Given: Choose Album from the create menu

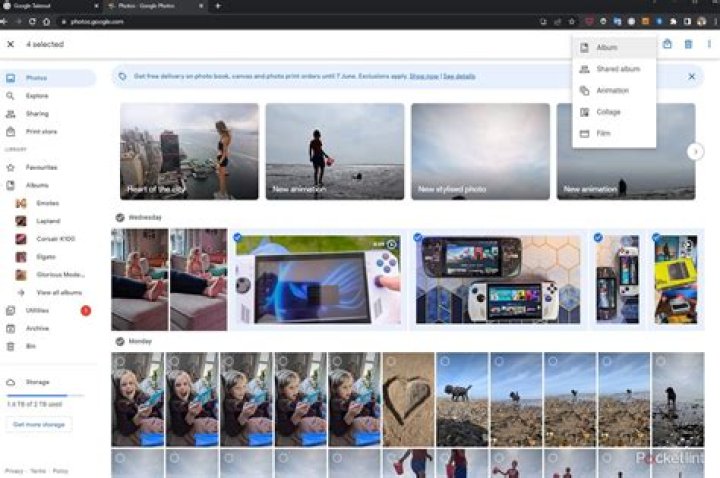Looking at the screenshot, I should point(606,47).
